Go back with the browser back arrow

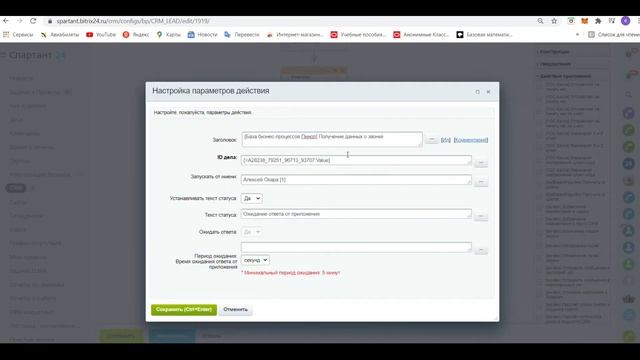tap(6, 21)
